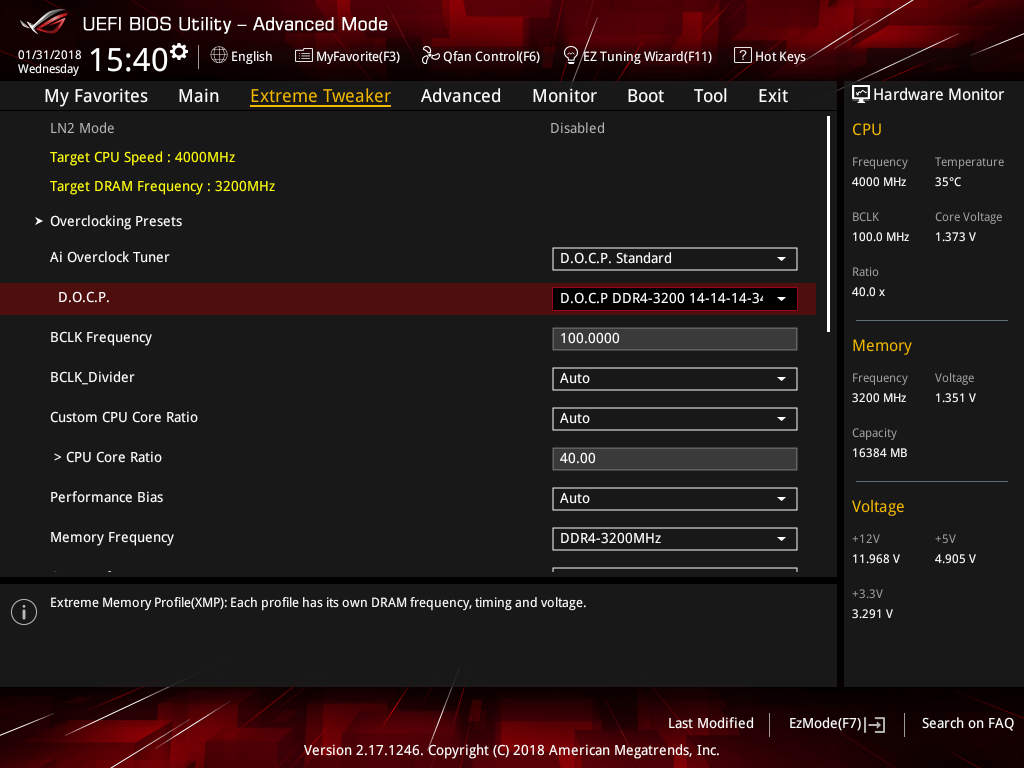Click the EZ Tuning Wizard bulb icon
This screenshot has width=1024, height=768.
[571, 56]
